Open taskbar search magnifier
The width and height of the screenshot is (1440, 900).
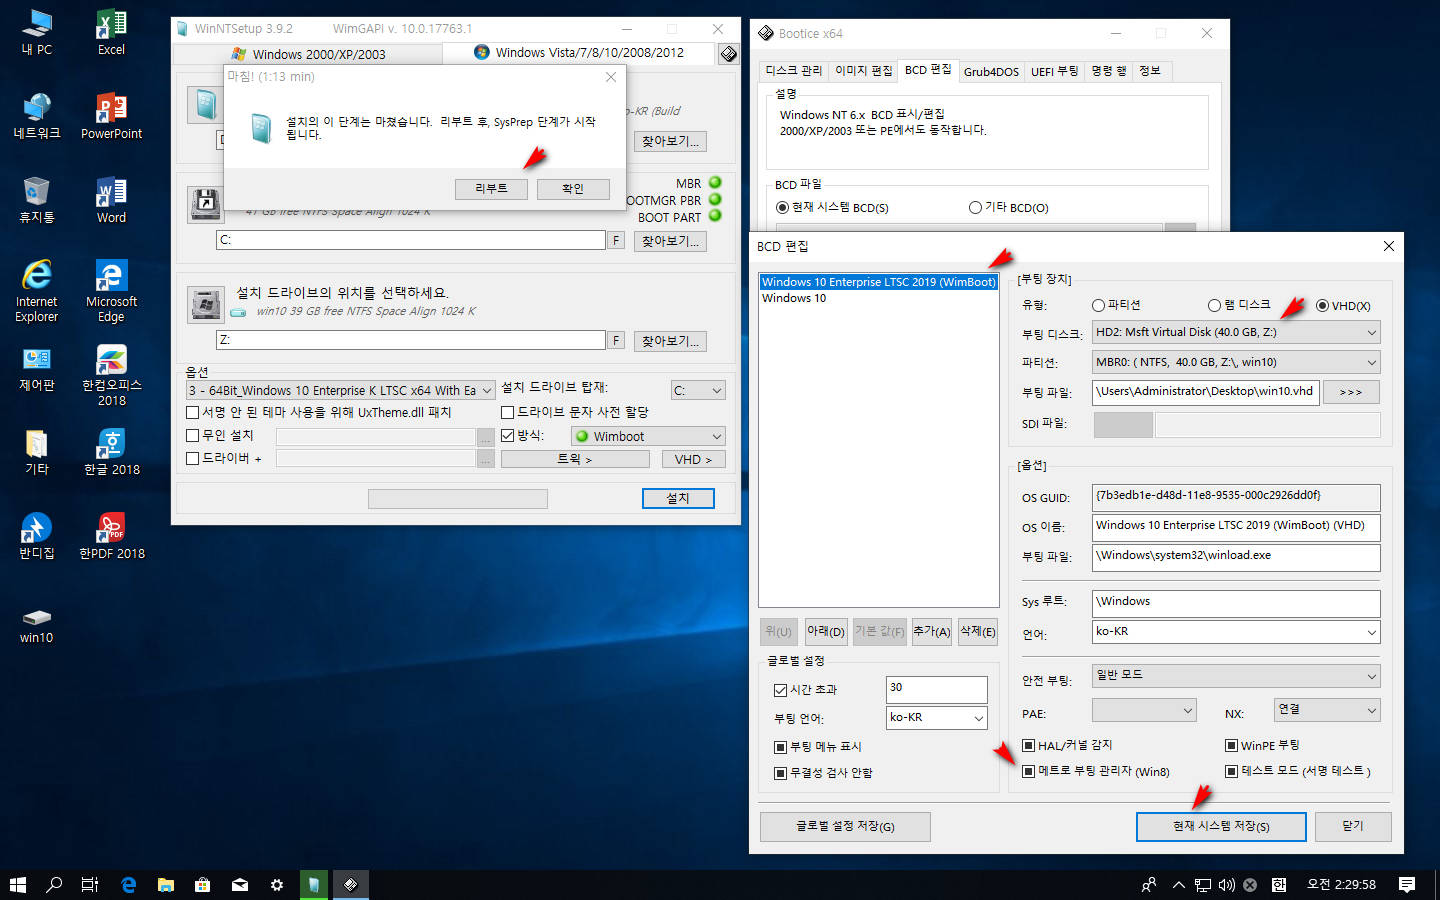tap(54, 884)
